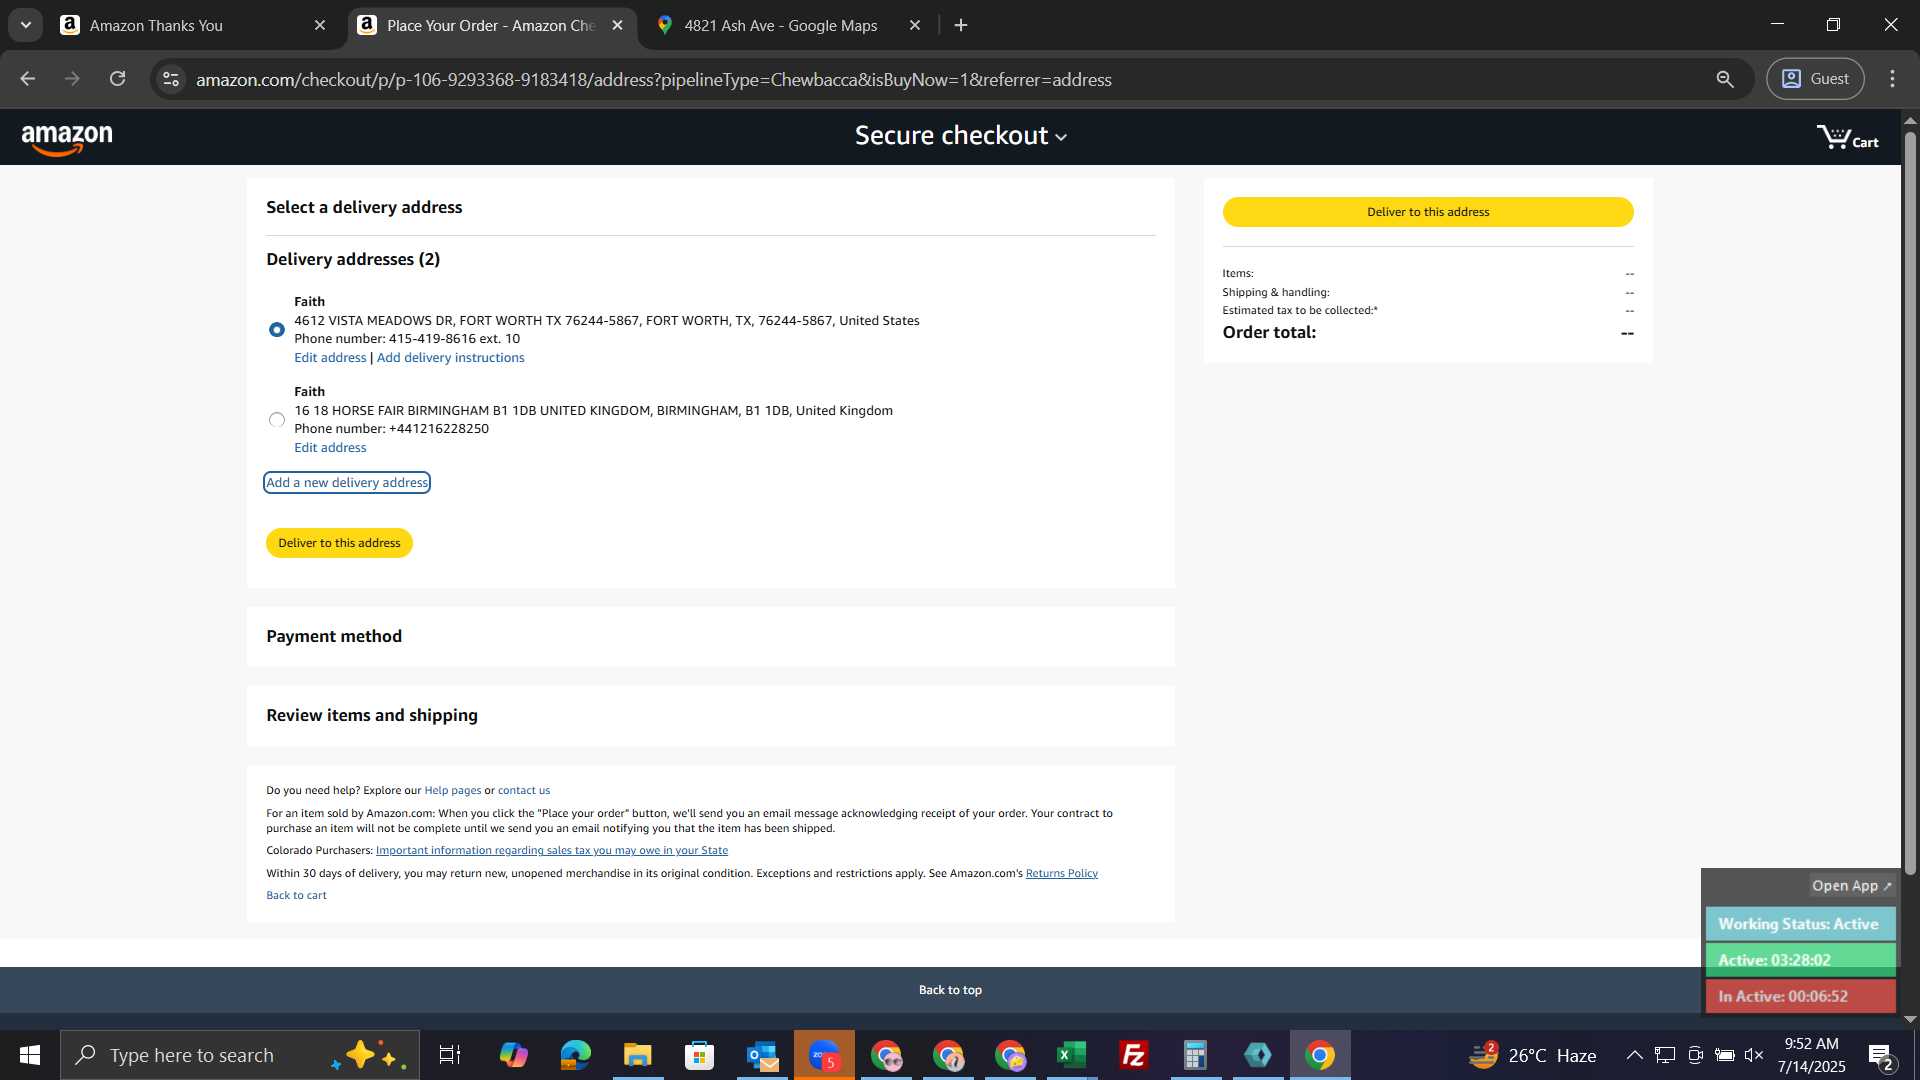Open Task View on taskbar
The image size is (1920, 1080).
(450, 1055)
